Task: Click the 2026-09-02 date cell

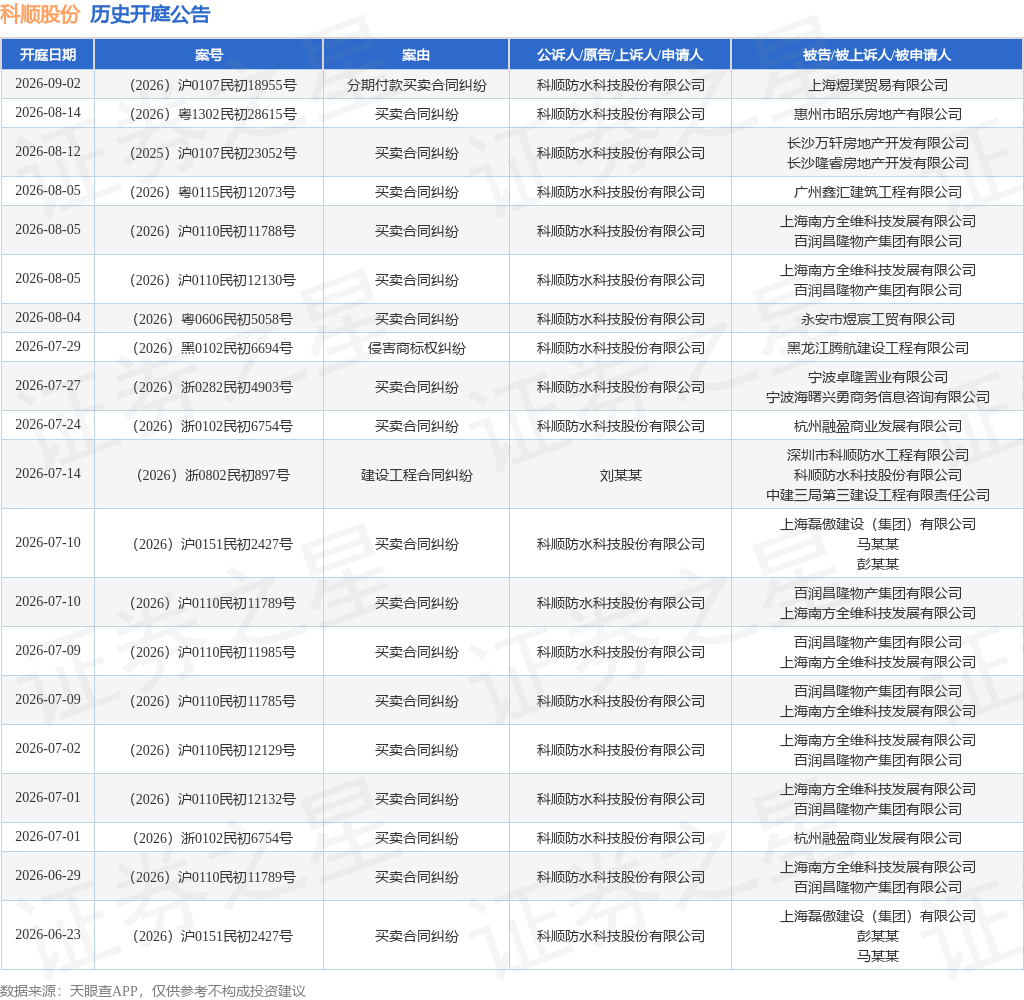Action: [48, 84]
